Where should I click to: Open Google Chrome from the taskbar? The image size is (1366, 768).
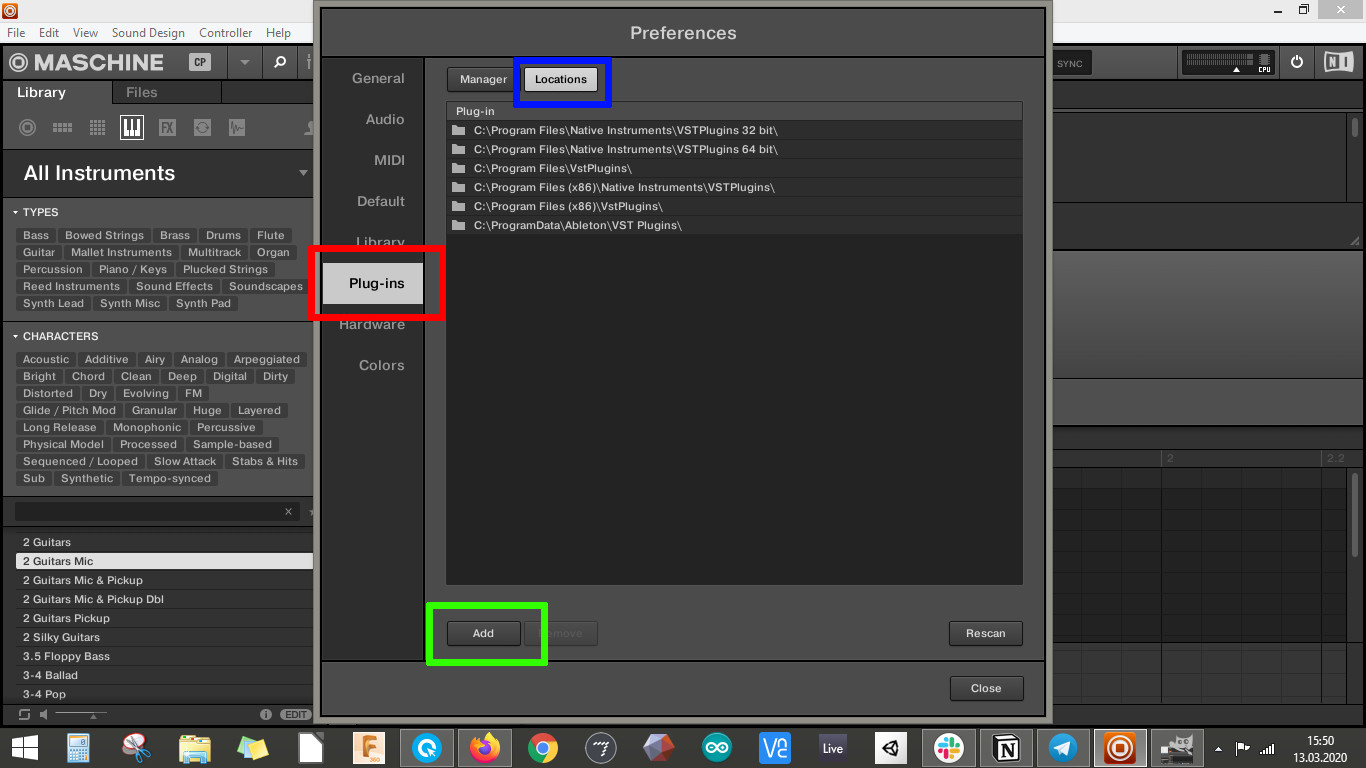(x=543, y=747)
